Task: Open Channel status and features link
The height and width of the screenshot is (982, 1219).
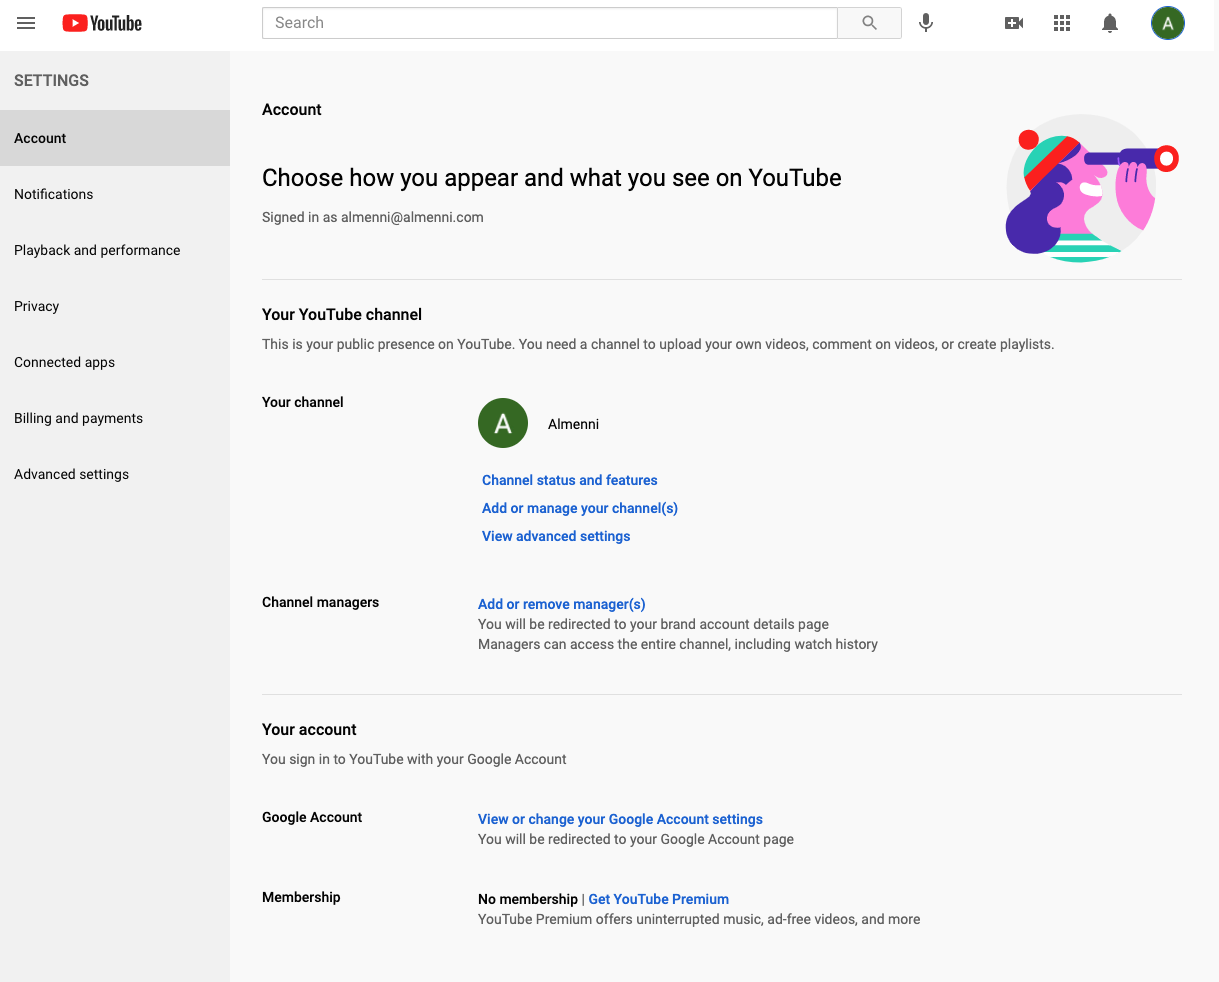Action: coord(570,480)
